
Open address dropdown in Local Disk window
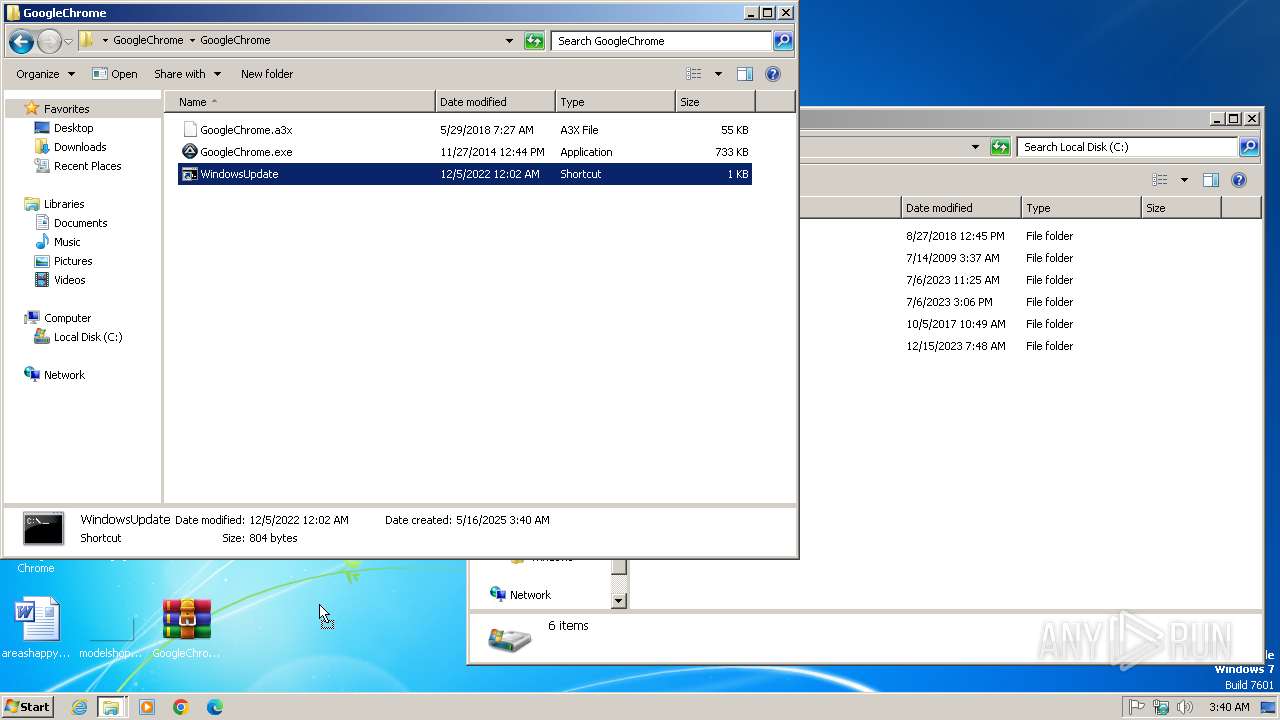pos(975,147)
